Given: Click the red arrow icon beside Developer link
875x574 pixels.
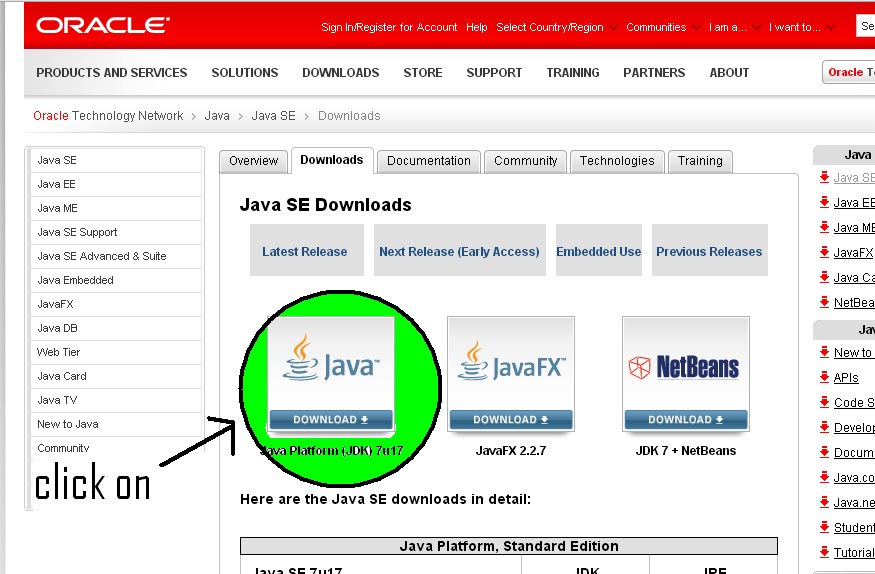Looking at the screenshot, I should (x=824, y=427).
